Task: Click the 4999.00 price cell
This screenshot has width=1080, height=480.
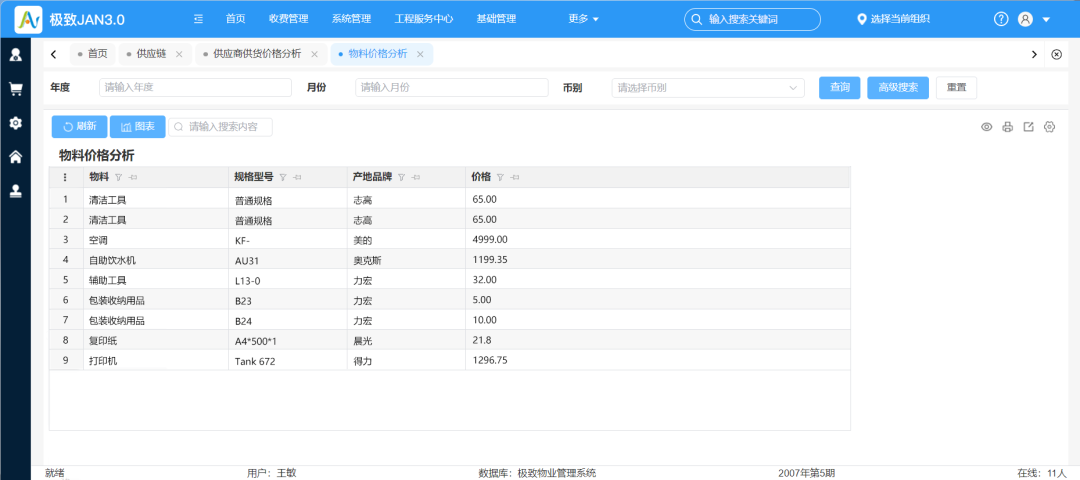Action: [x=658, y=240]
